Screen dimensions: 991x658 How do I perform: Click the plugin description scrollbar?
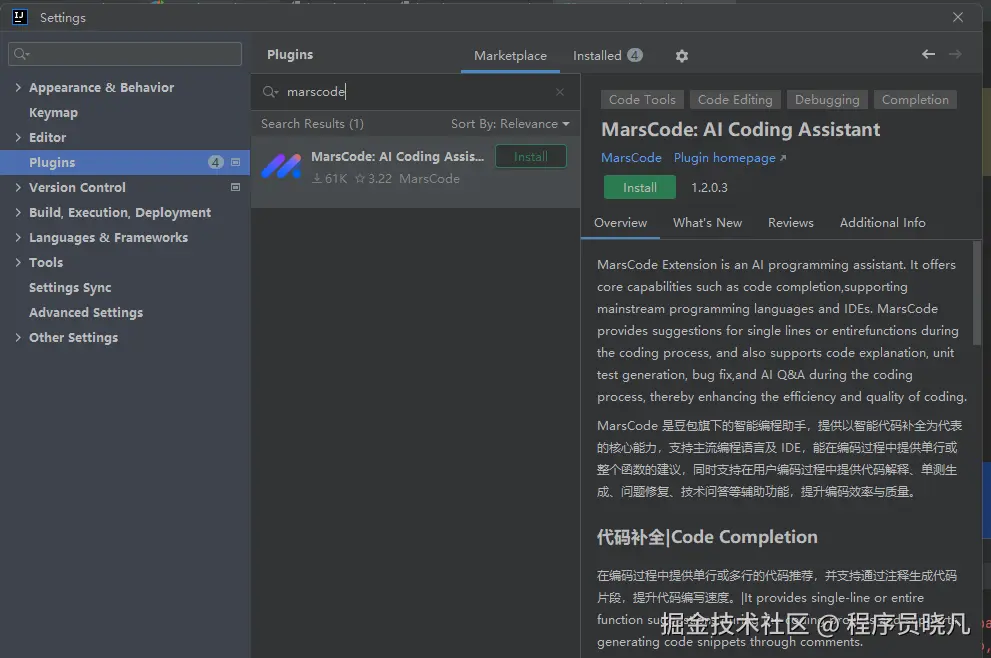(x=977, y=293)
